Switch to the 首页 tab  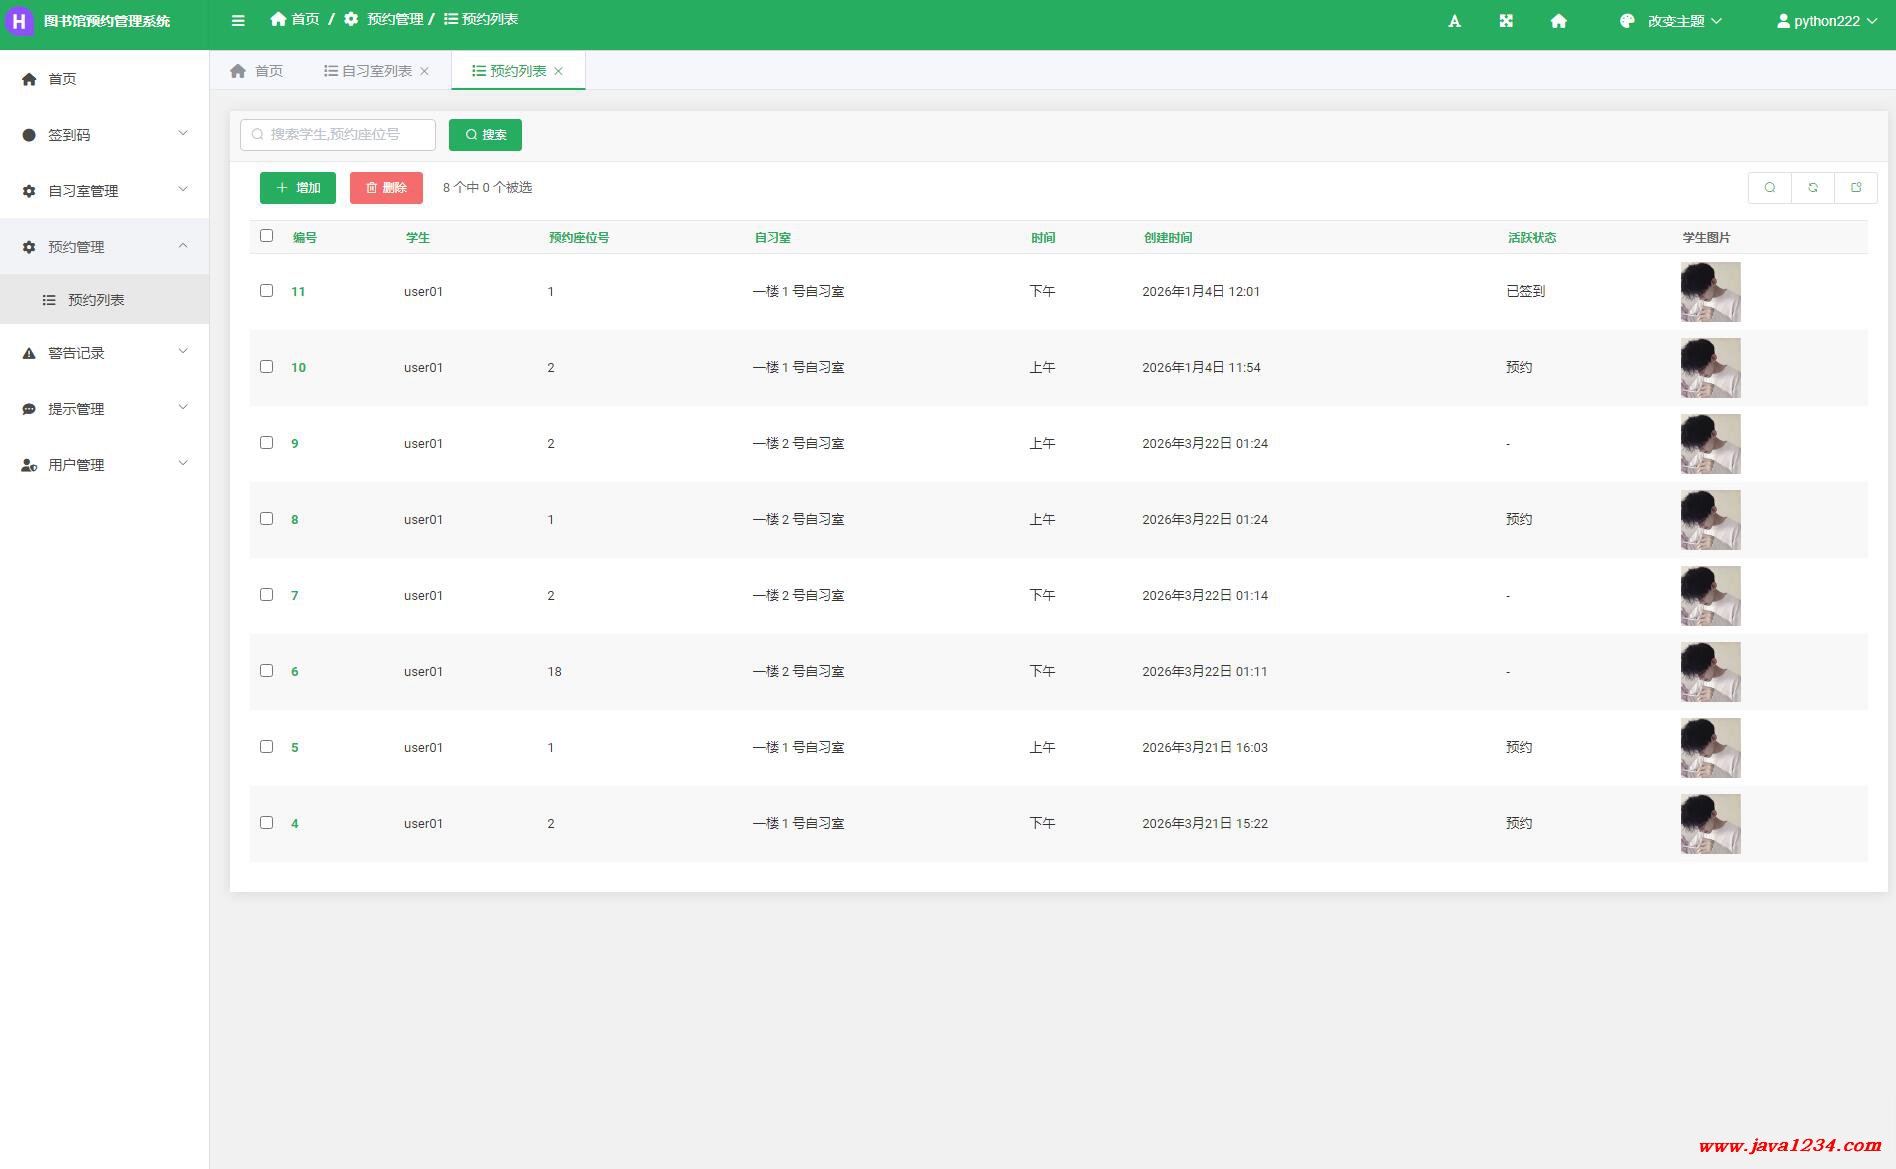[x=257, y=71]
